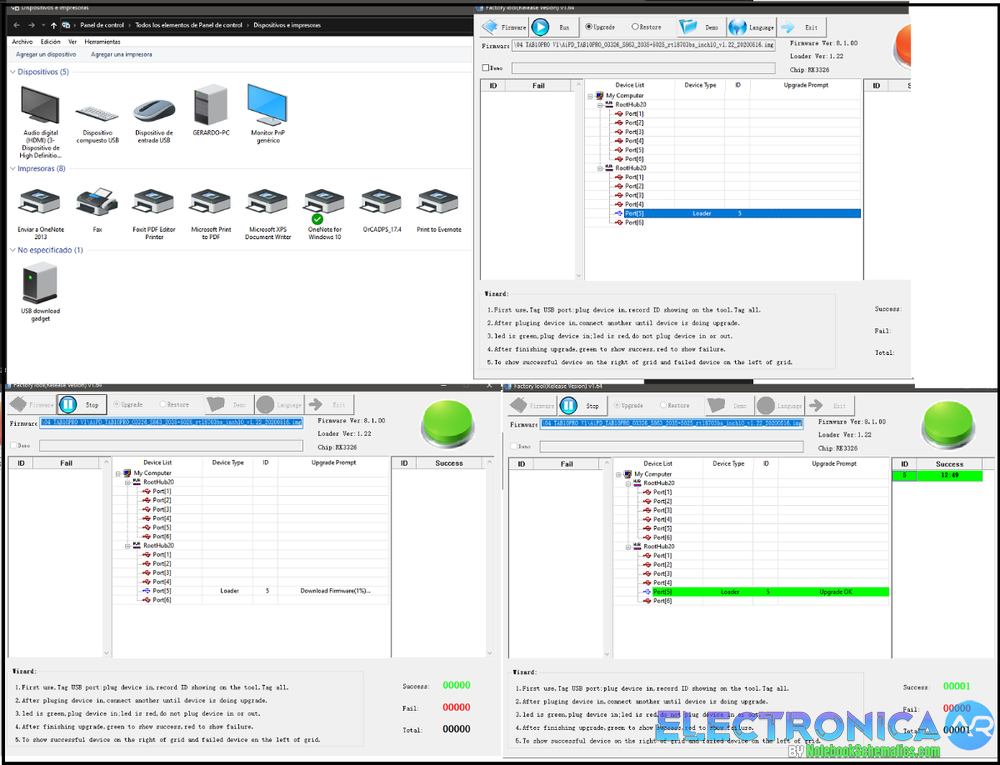Click the enabled Firmware toolbar button
This screenshot has height=765, width=1000.
(x=505, y=28)
